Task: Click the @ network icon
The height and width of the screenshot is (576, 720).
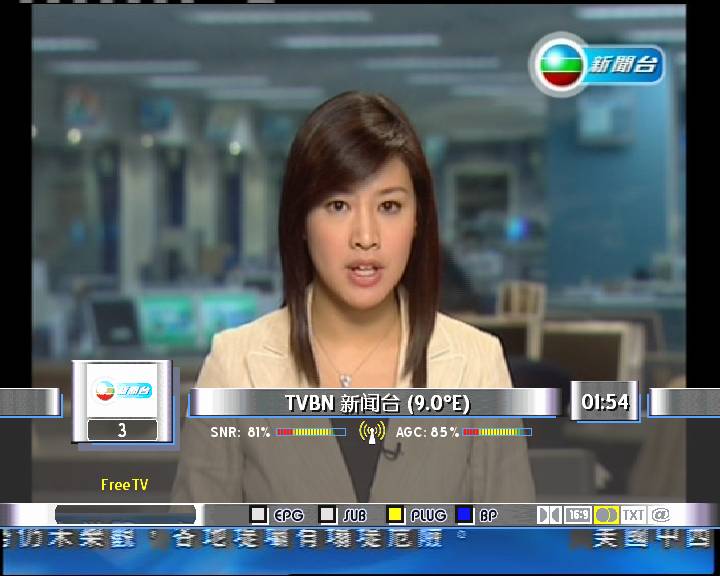Action: point(659,515)
